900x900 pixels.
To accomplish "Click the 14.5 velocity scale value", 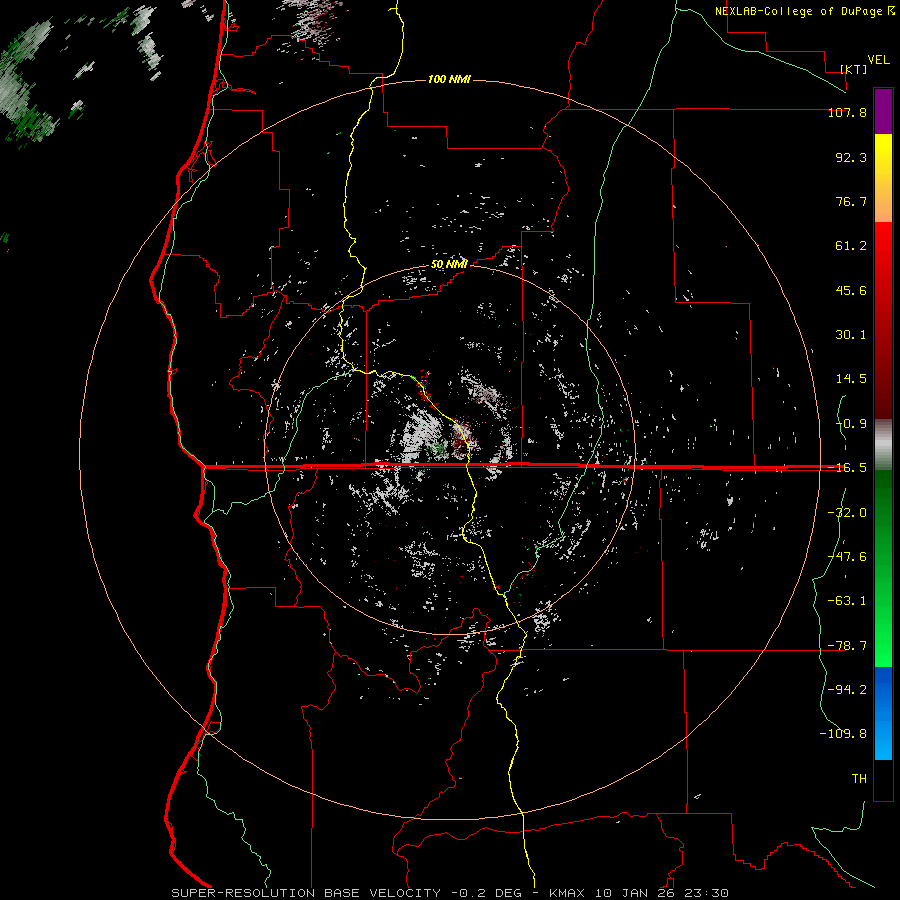I will click(851, 379).
